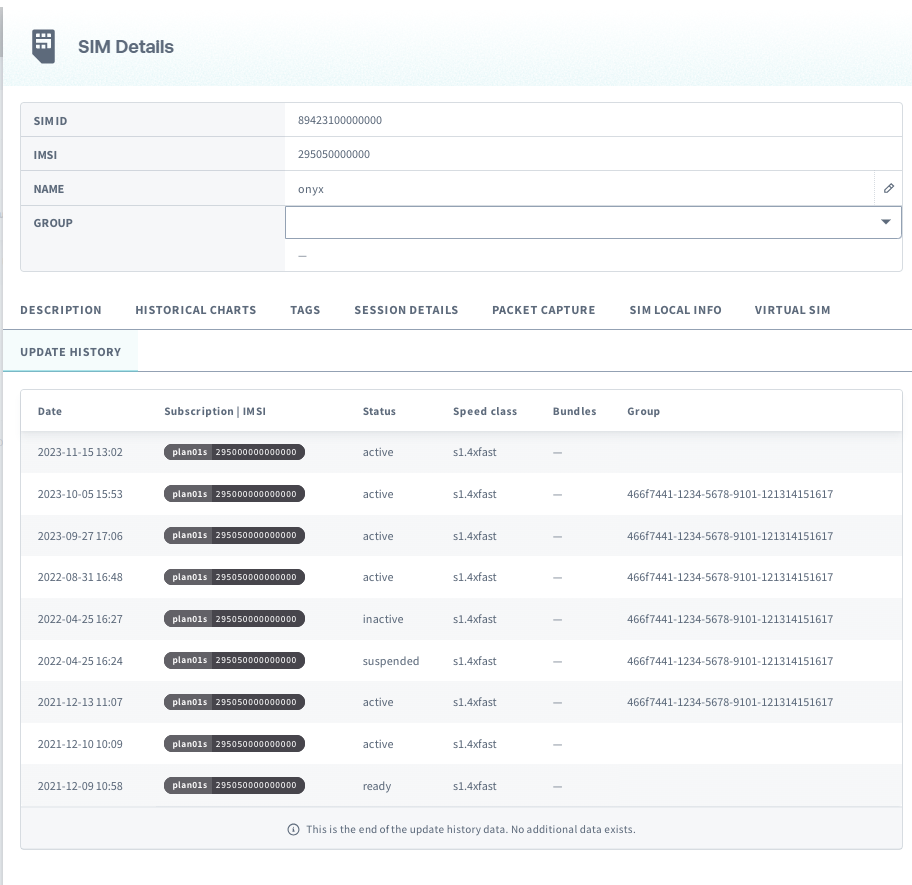Open the Packet Capture tab

coord(543,310)
